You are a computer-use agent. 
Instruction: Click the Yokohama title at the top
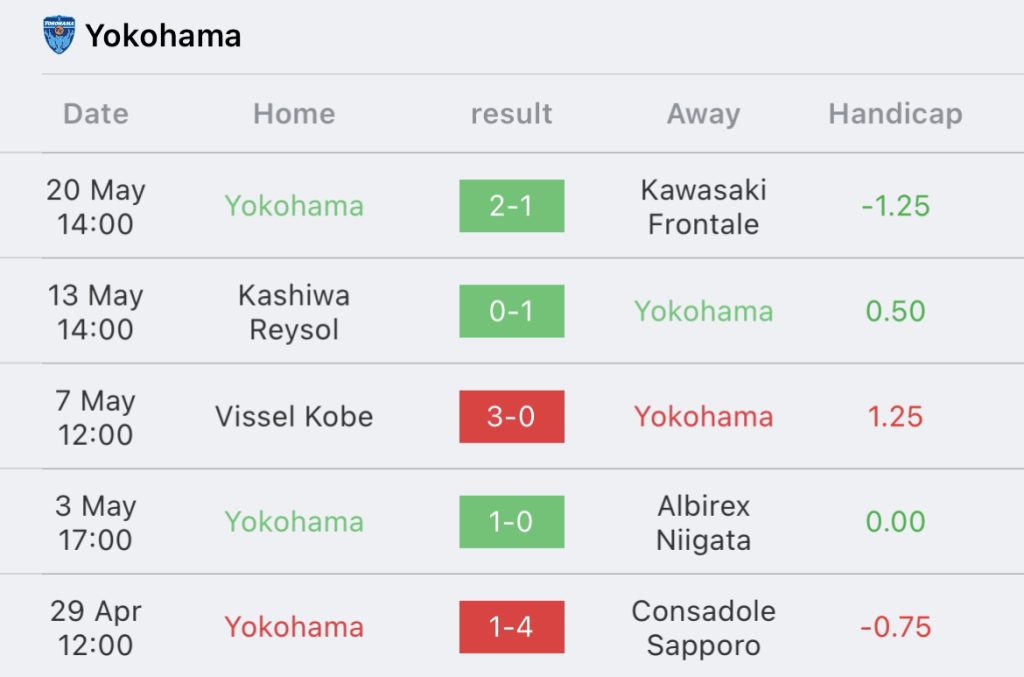coord(163,36)
